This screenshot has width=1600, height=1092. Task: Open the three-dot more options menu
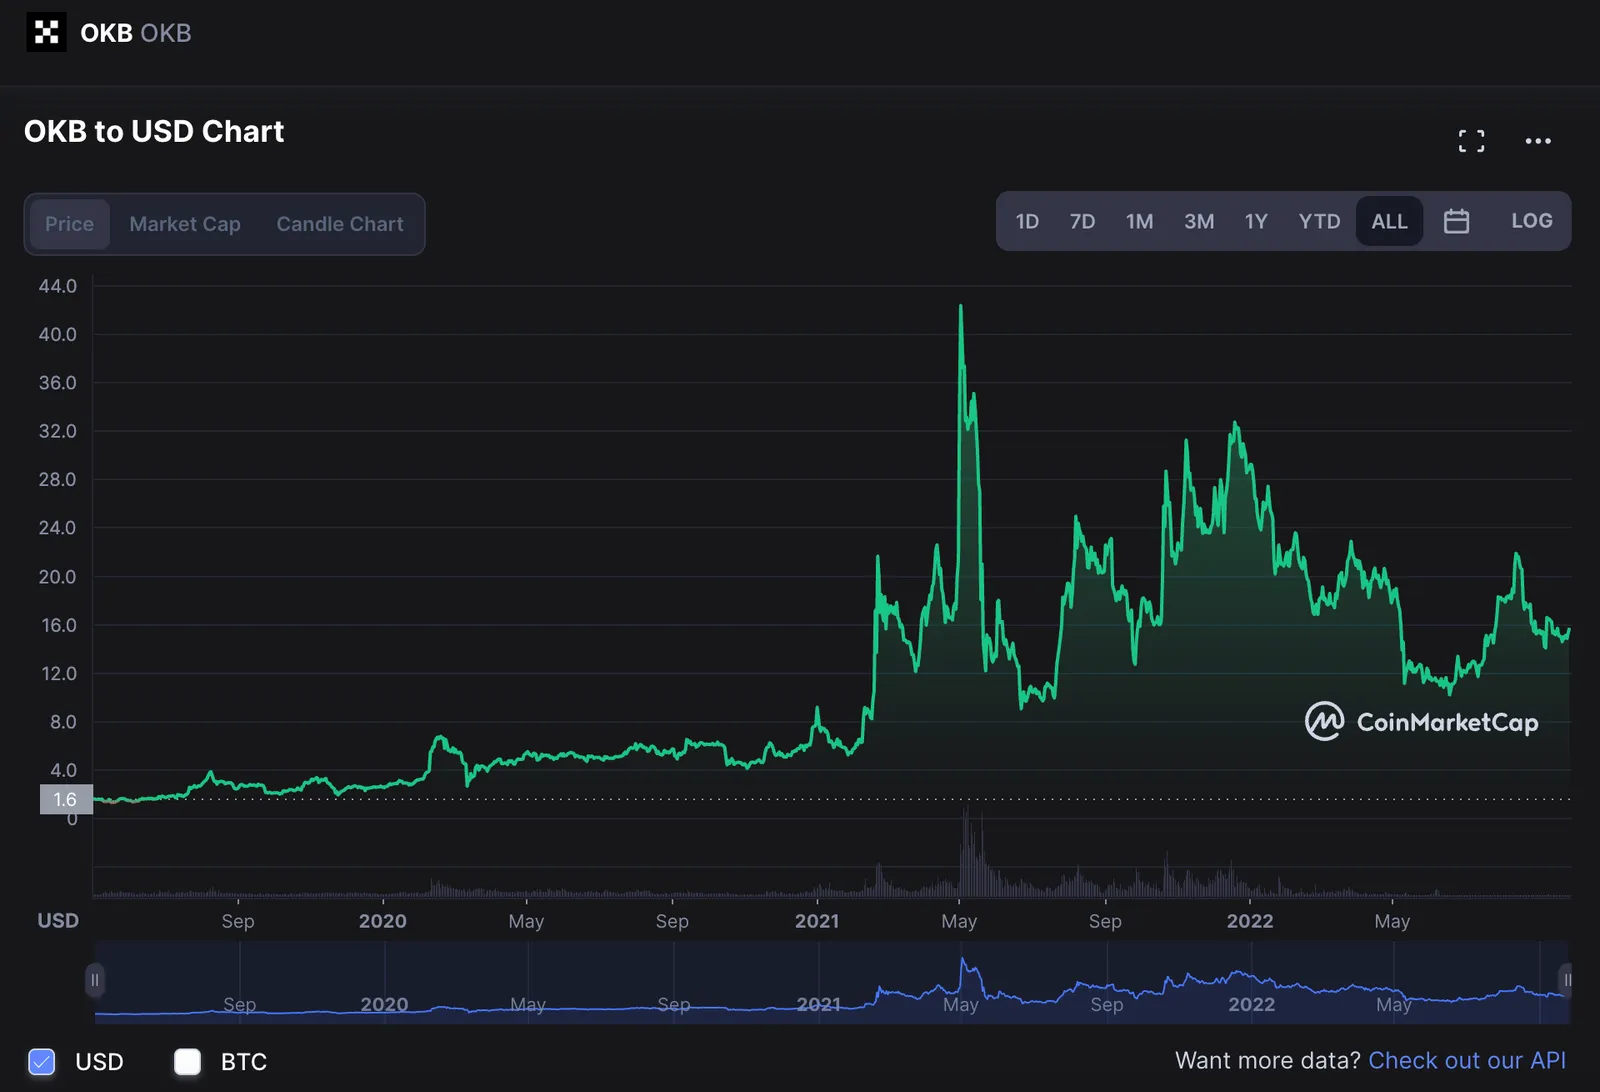(x=1538, y=141)
